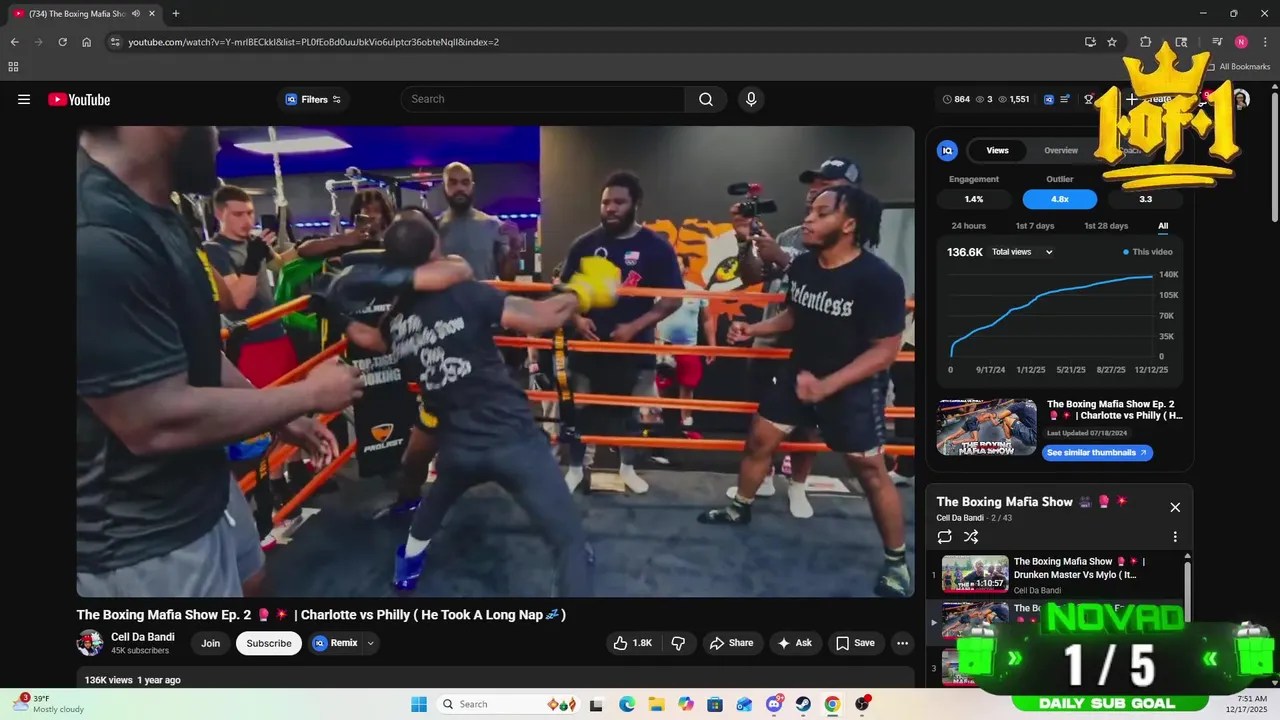Open the Cell Da Bandi channel avatar
This screenshot has height=720, width=1280.
pyautogui.click(x=90, y=643)
